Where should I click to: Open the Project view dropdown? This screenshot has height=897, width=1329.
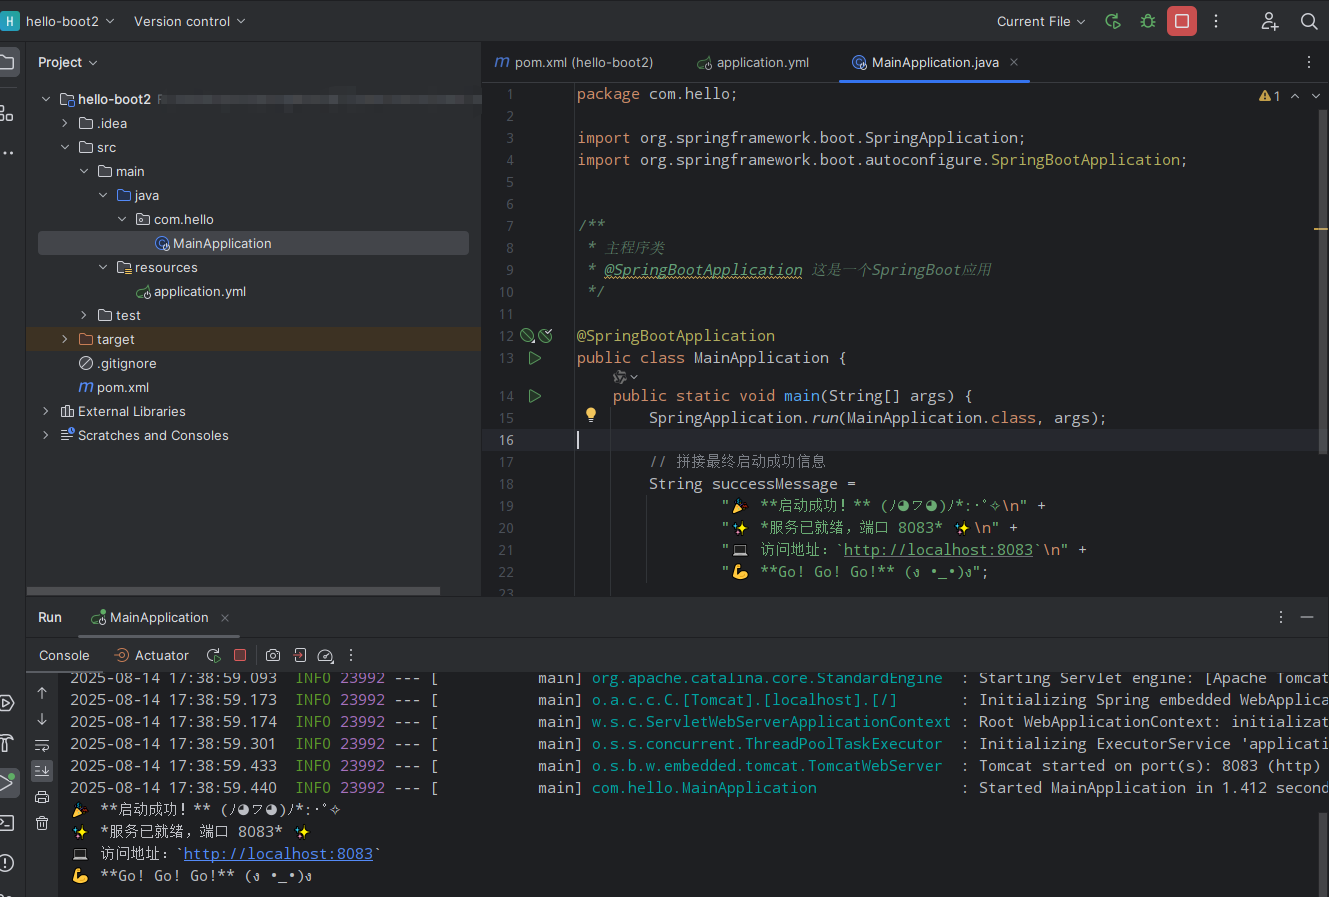[68, 62]
